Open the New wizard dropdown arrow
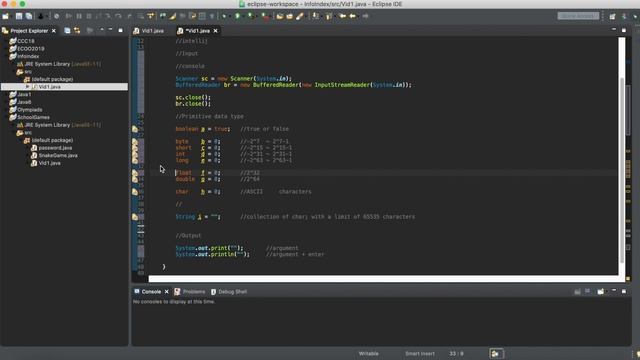This screenshot has width=640, height=360. coord(11,16)
